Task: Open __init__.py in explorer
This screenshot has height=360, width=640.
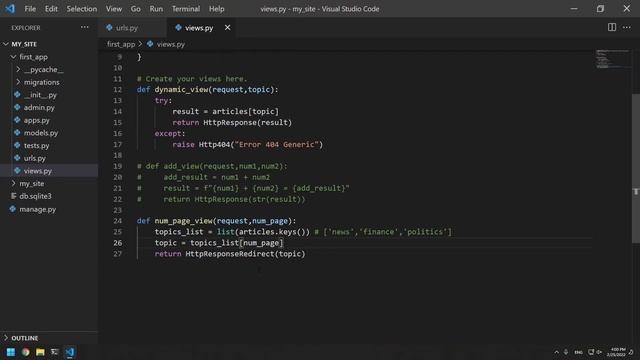Action: pos(40,95)
